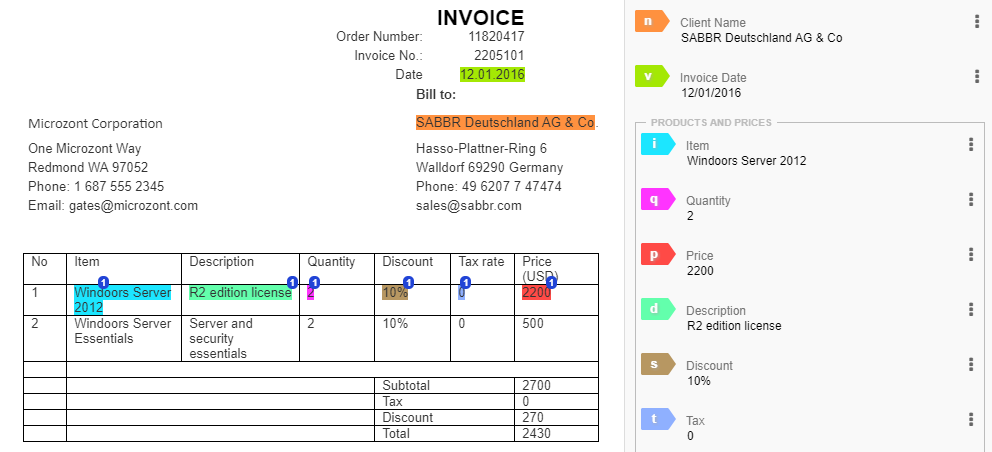Click the green 'v' Invoice Date tag
Image resolution: width=992 pixels, height=452 pixels.
coord(652,76)
